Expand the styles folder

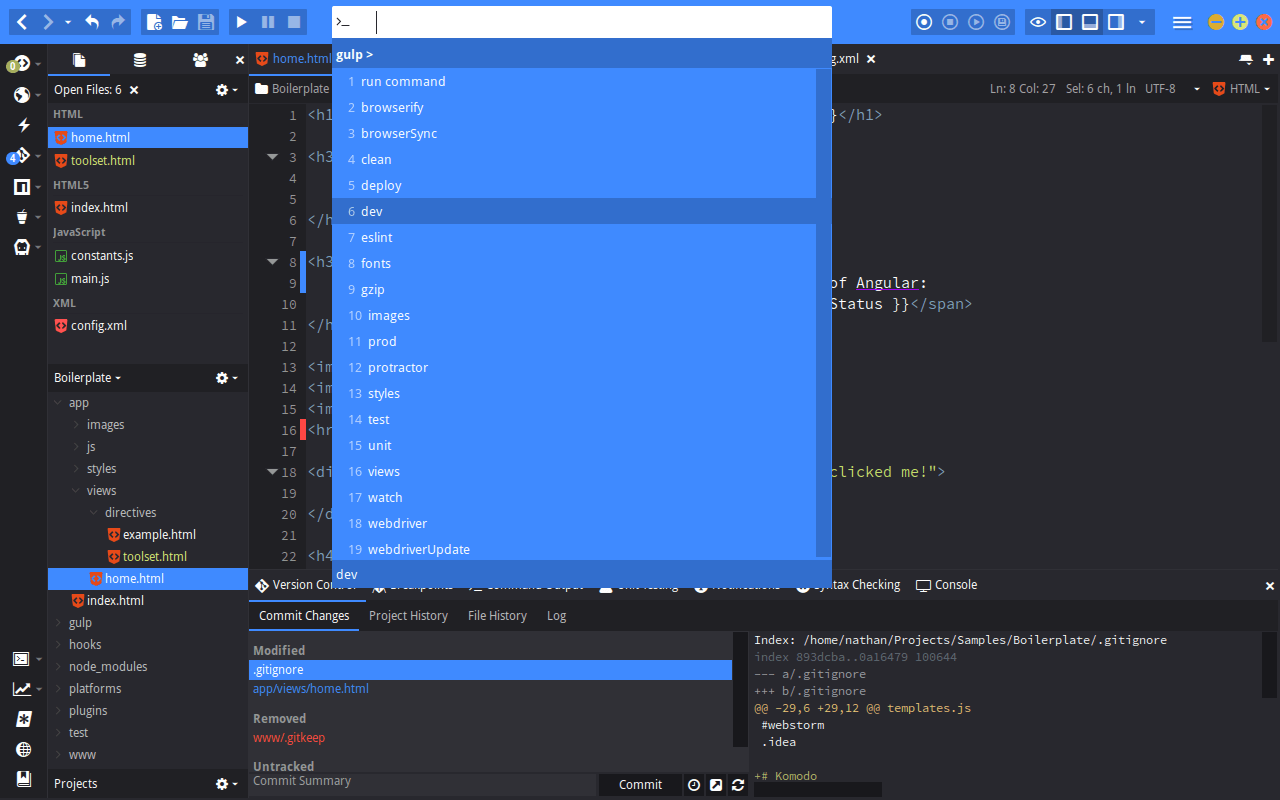pos(76,469)
